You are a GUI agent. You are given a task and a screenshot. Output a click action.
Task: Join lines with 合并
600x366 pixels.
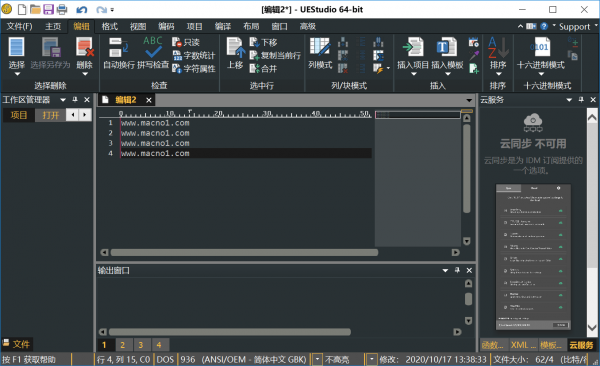[263, 69]
